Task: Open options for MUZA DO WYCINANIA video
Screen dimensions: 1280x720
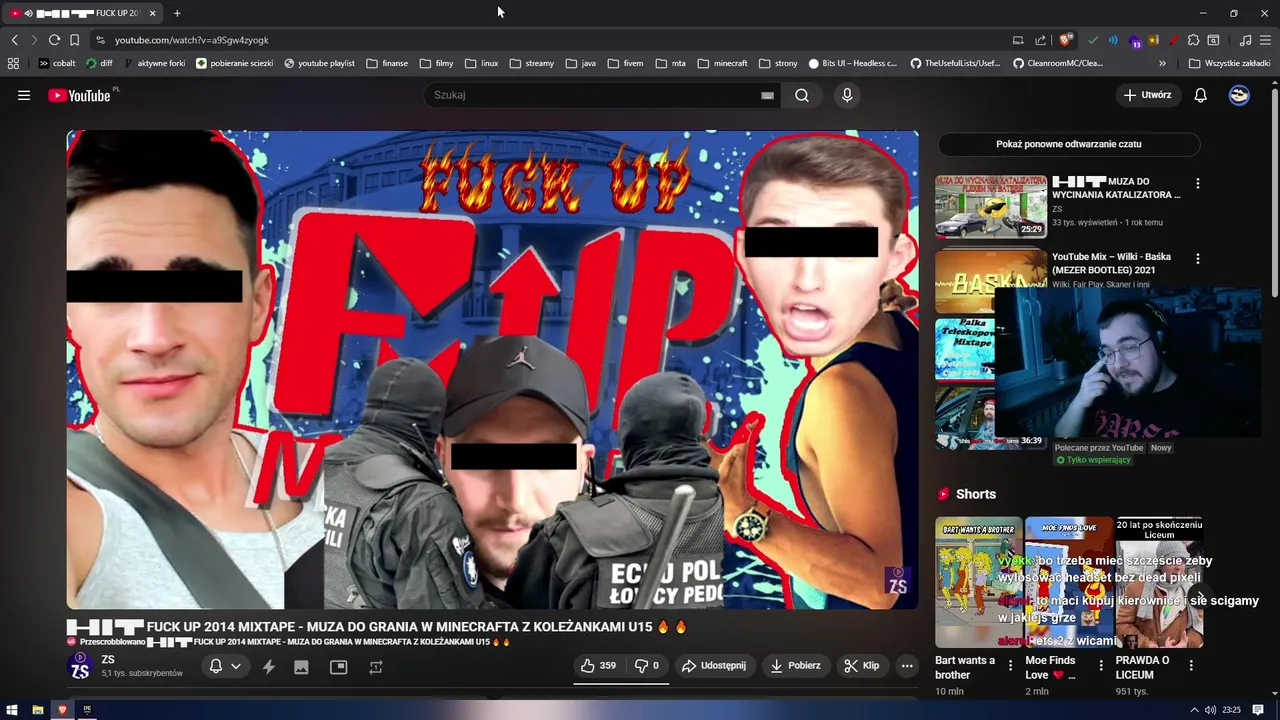Action: point(1197,183)
